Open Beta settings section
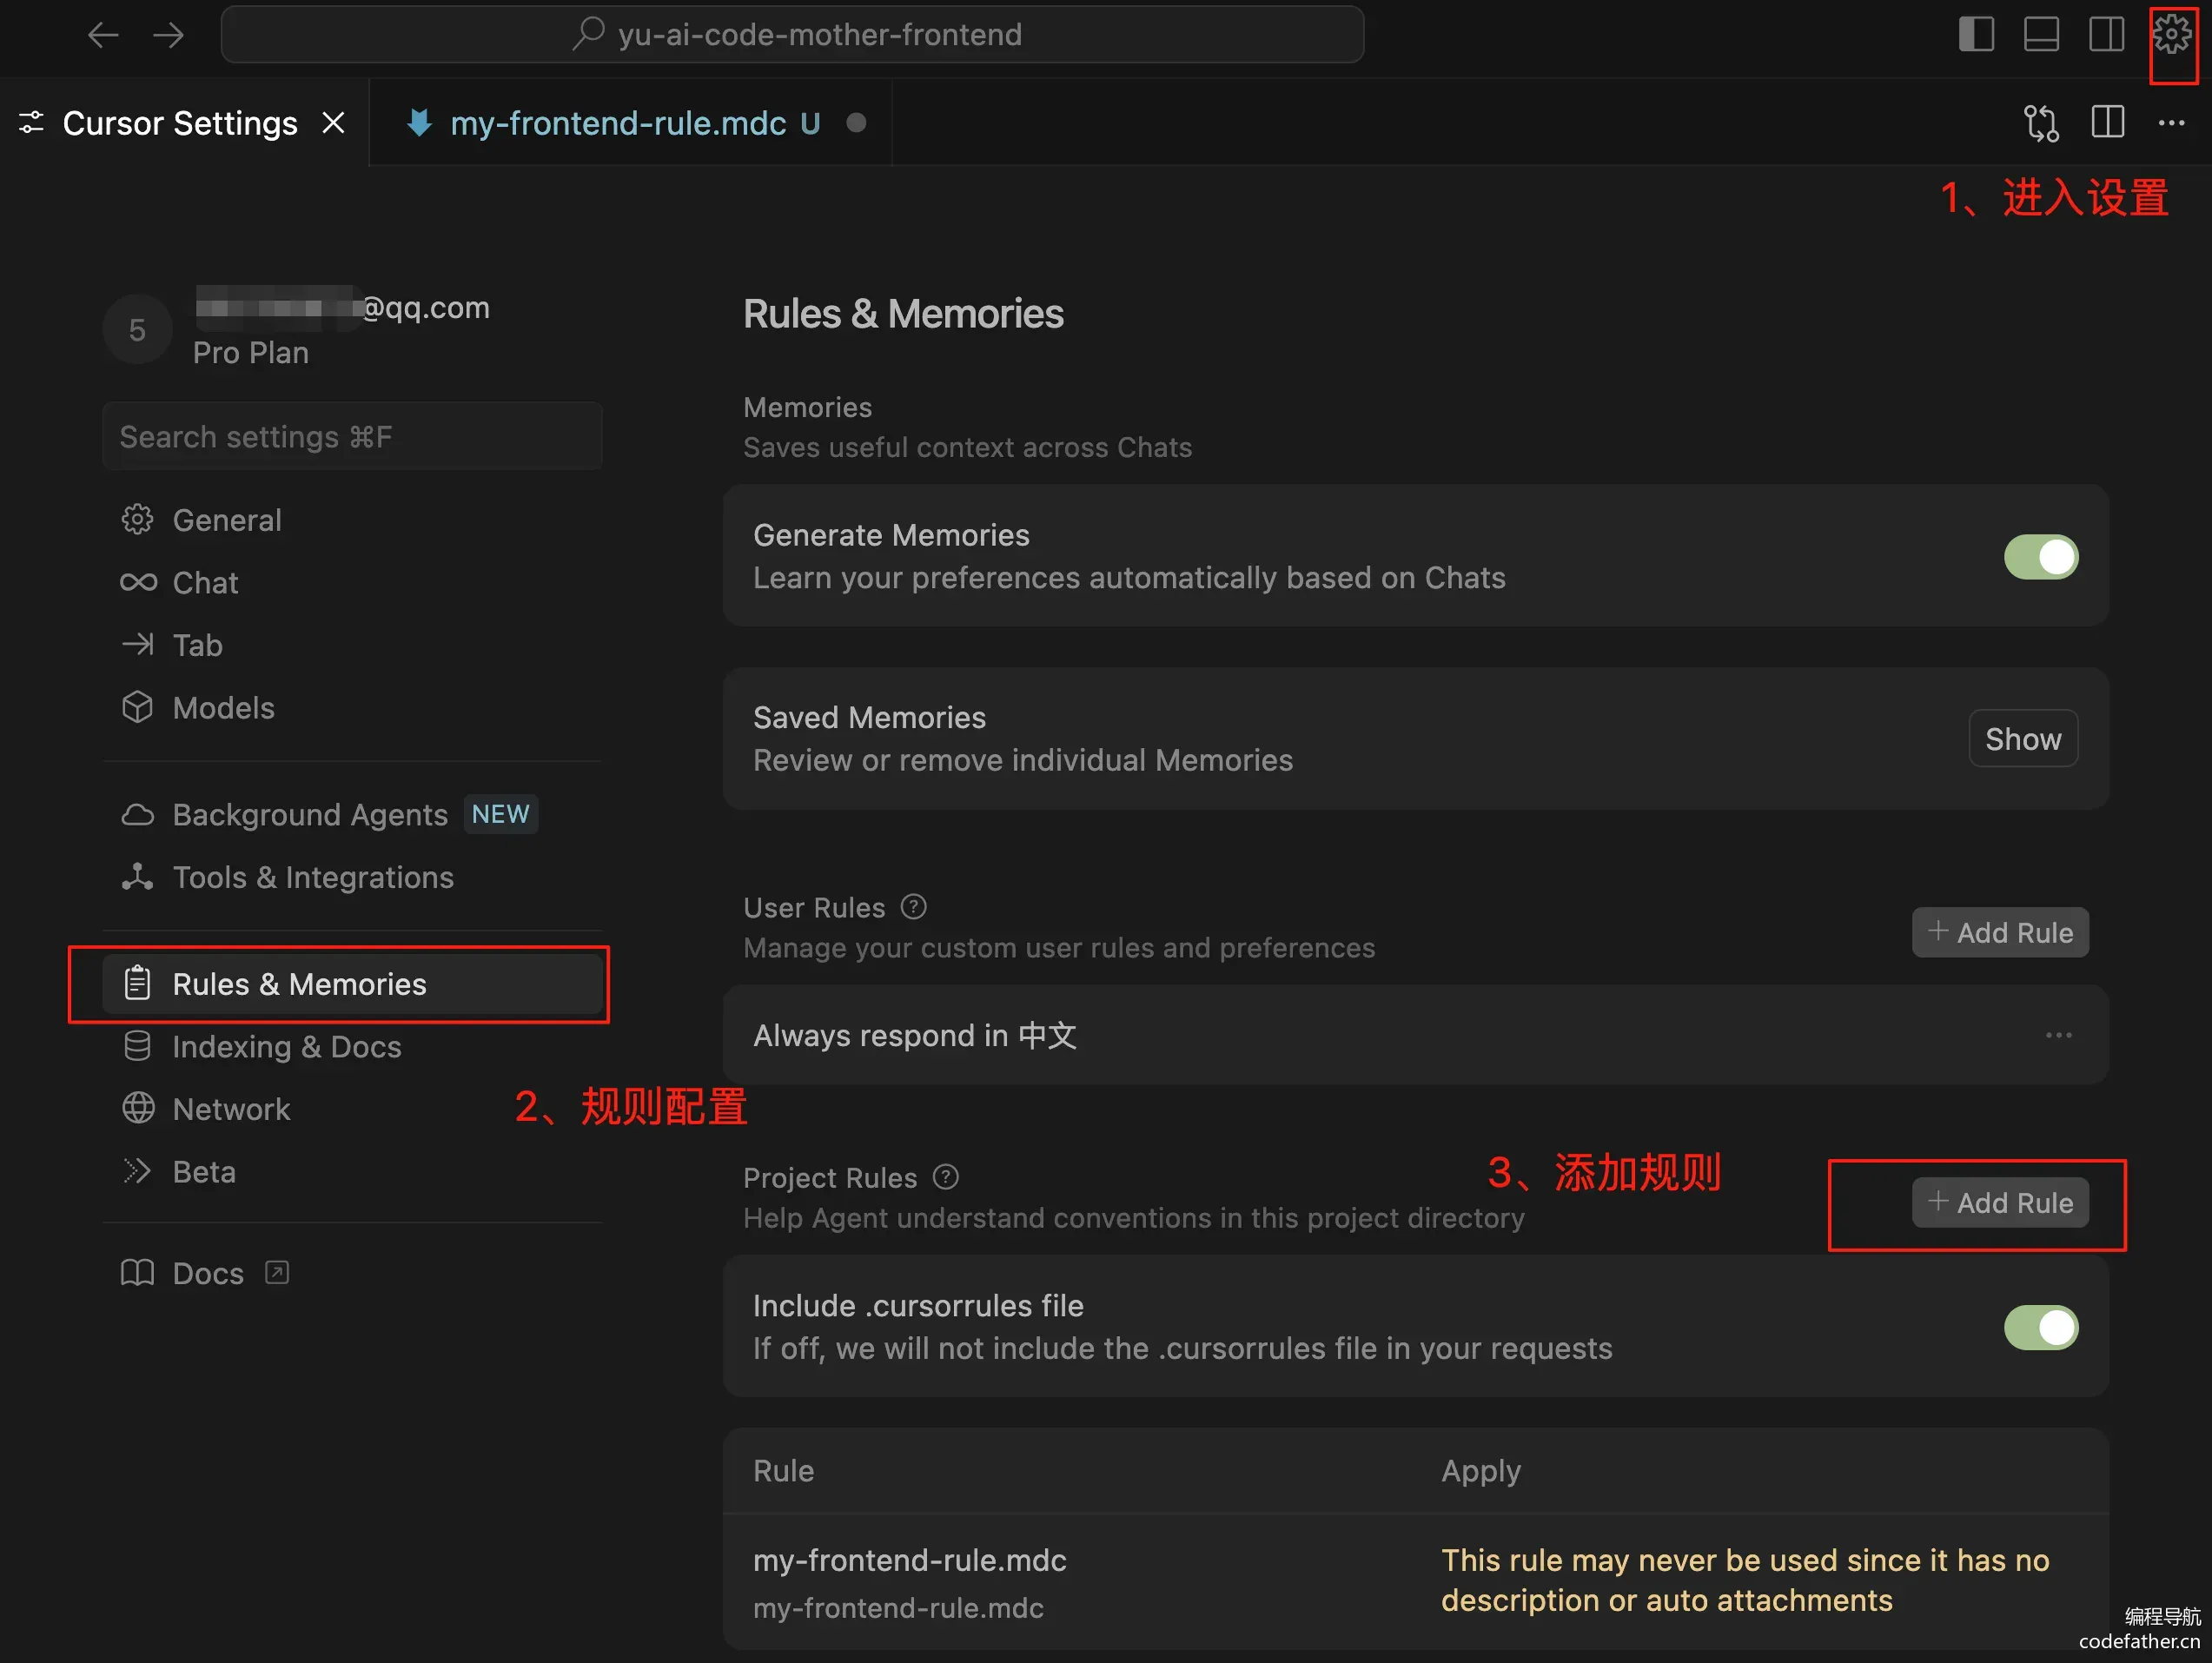This screenshot has width=2212, height=1663. tap(352, 1172)
